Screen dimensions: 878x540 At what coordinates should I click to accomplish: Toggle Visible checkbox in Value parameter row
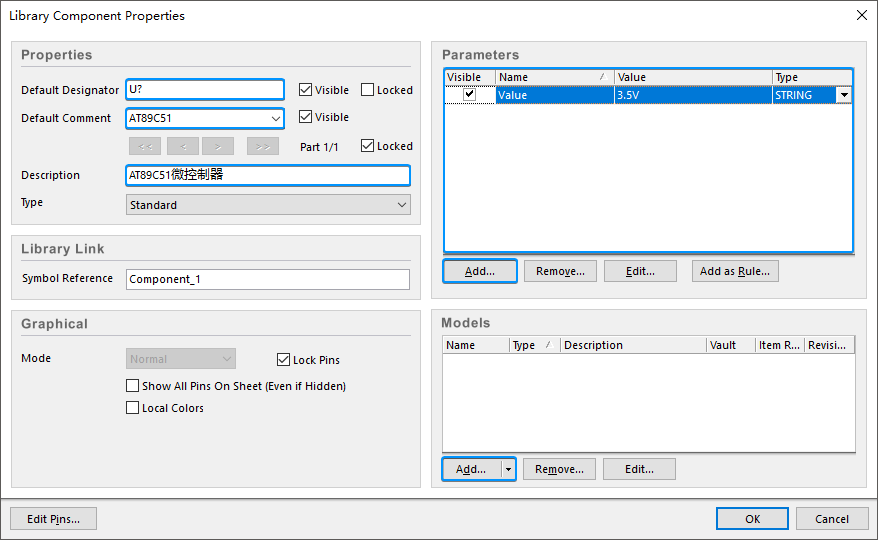(469, 95)
